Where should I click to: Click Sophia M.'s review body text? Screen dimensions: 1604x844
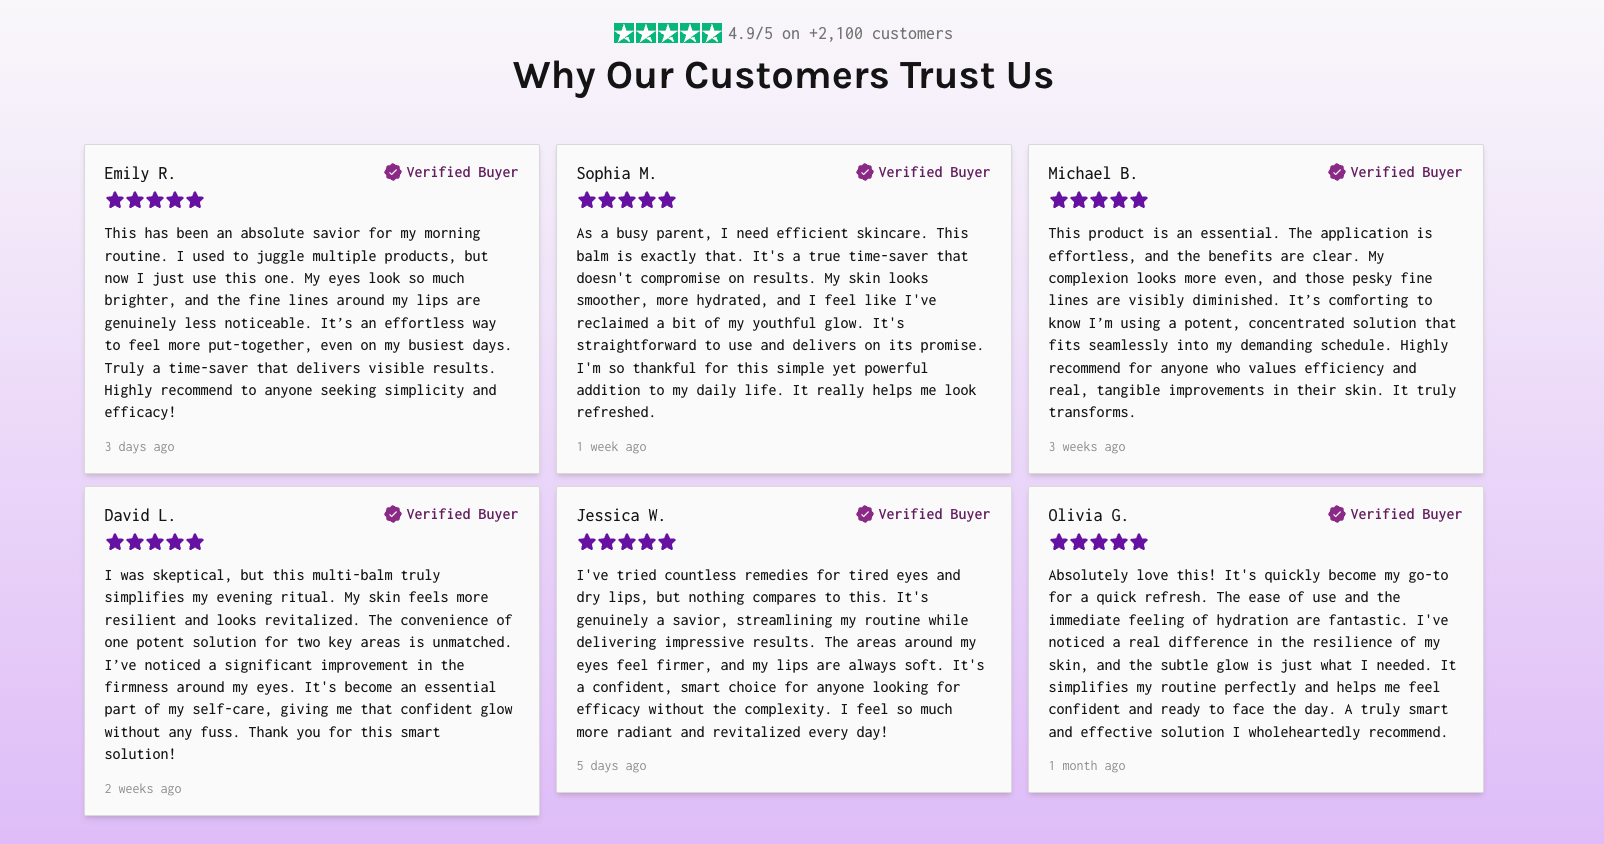click(780, 323)
